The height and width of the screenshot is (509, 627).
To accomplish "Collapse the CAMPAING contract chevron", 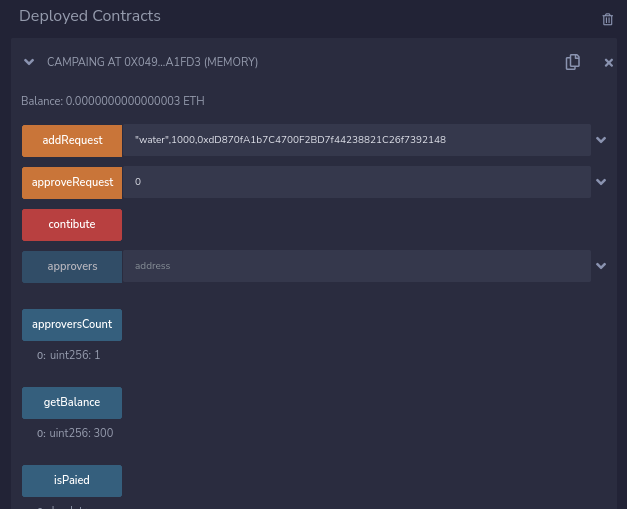I will pos(29,62).
